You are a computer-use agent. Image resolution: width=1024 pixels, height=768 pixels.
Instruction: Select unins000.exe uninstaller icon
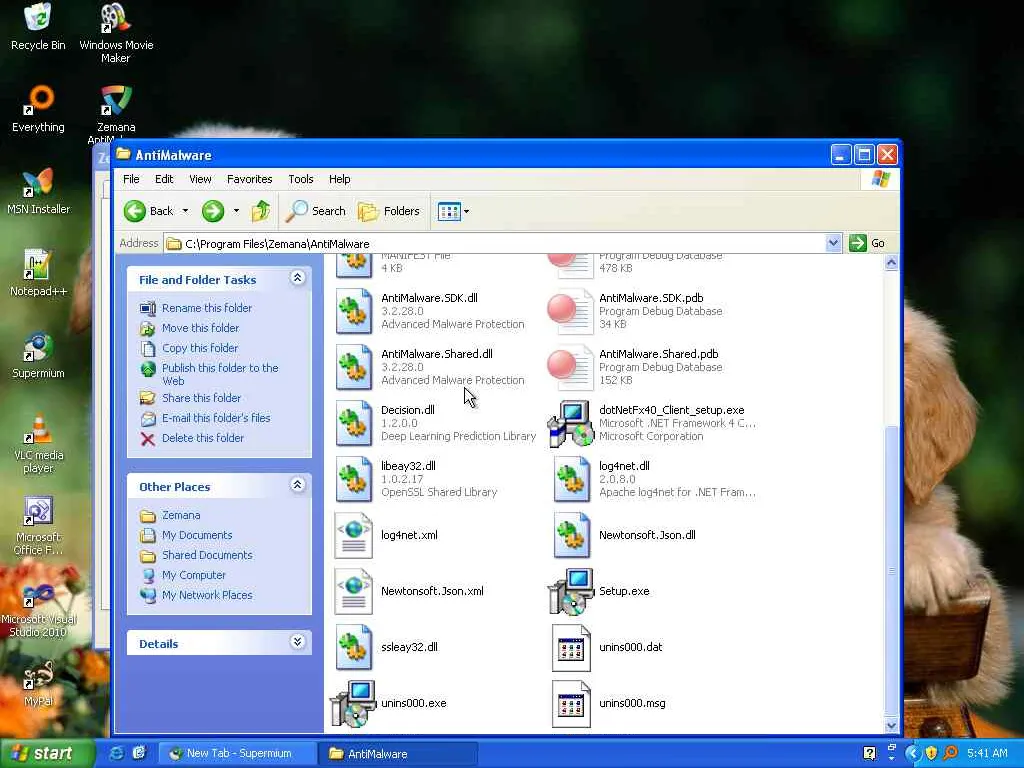353,703
